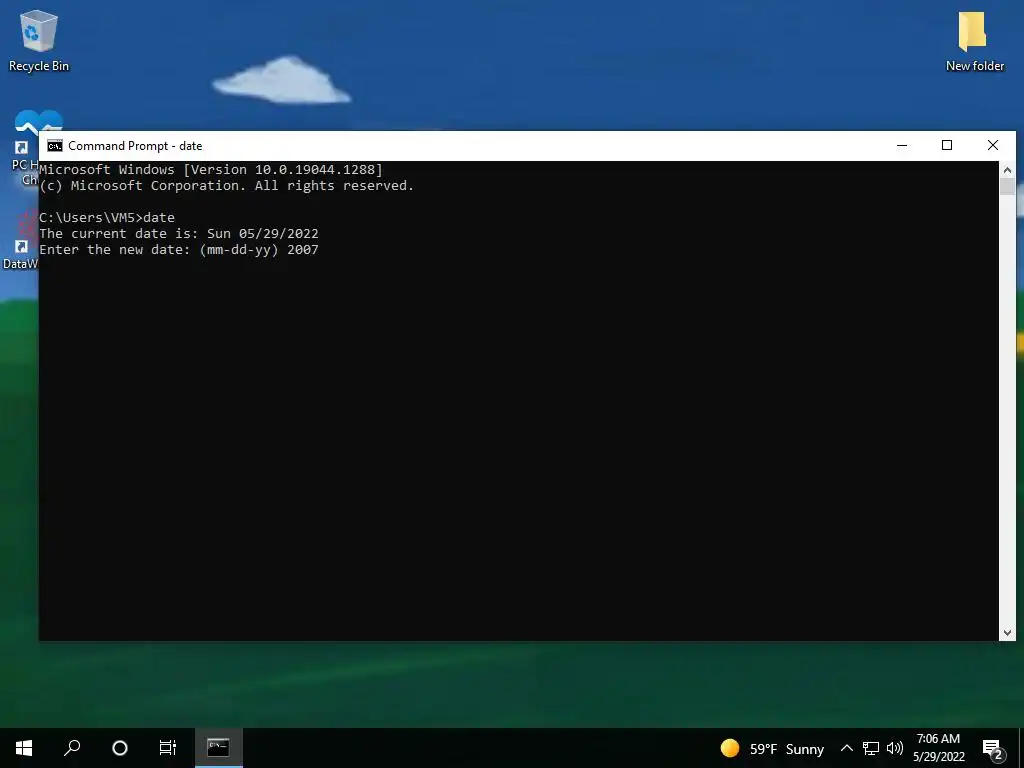The height and width of the screenshot is (768, 1024).
Task: Open Task View on taskbar
Action: [168, 748]
